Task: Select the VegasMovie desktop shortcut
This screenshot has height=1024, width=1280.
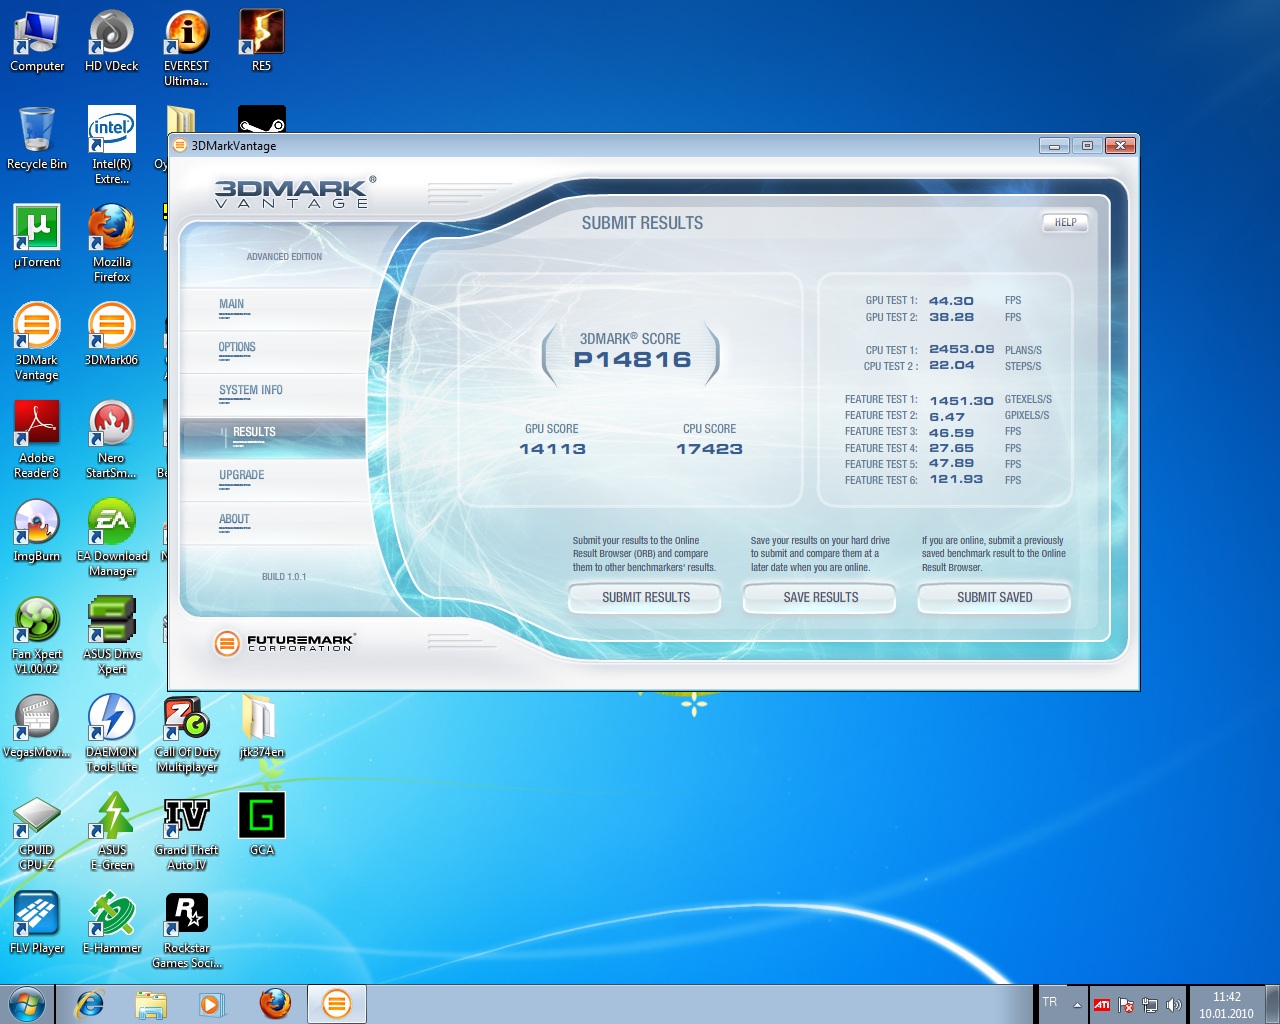Action: pos(37,727)
